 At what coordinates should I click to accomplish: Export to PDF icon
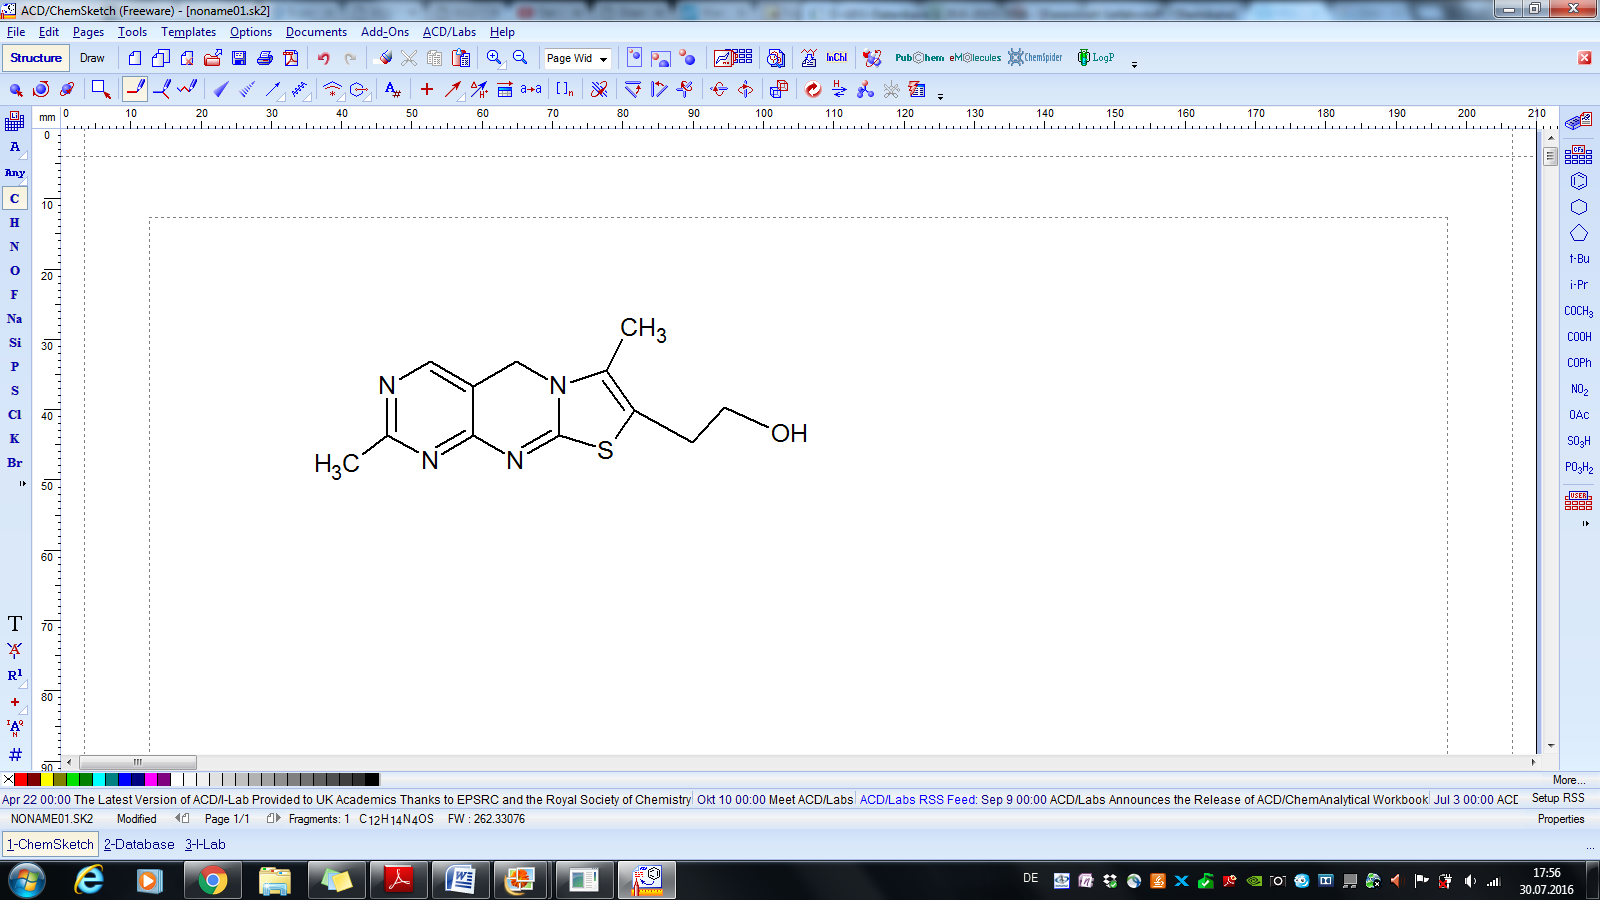[x=291, y=58]
